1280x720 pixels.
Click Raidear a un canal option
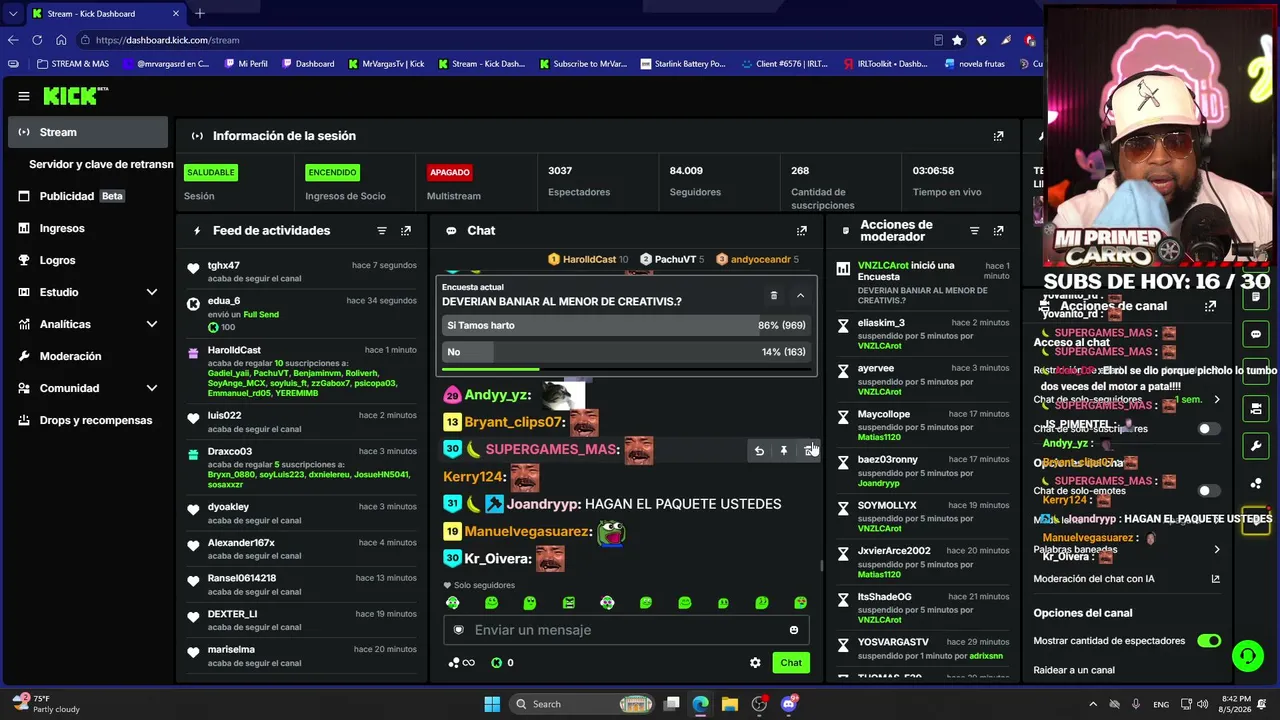coord(1074,670)
